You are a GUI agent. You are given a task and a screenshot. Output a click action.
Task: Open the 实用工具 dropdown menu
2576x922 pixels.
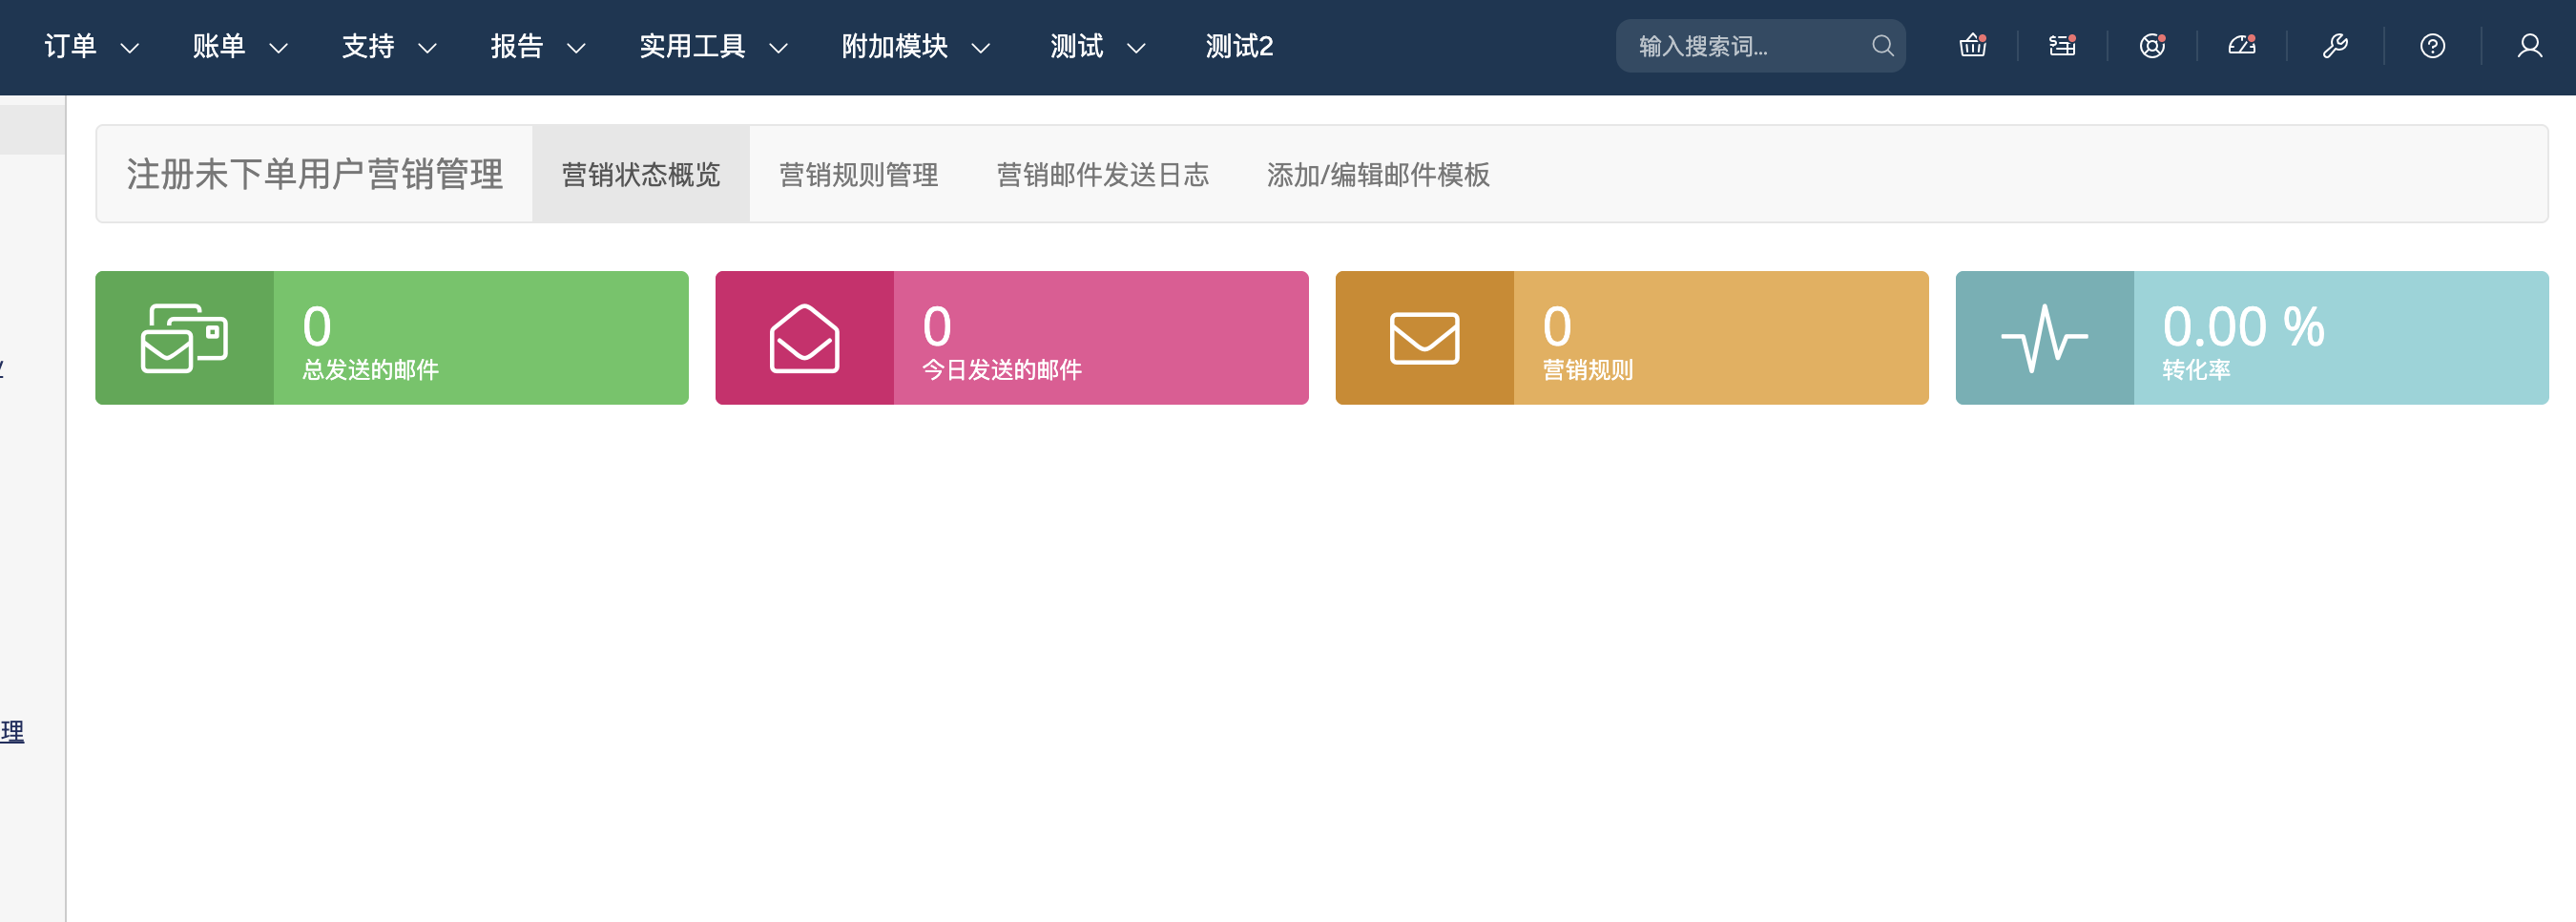pyautogui.click(x=713, y=46)
